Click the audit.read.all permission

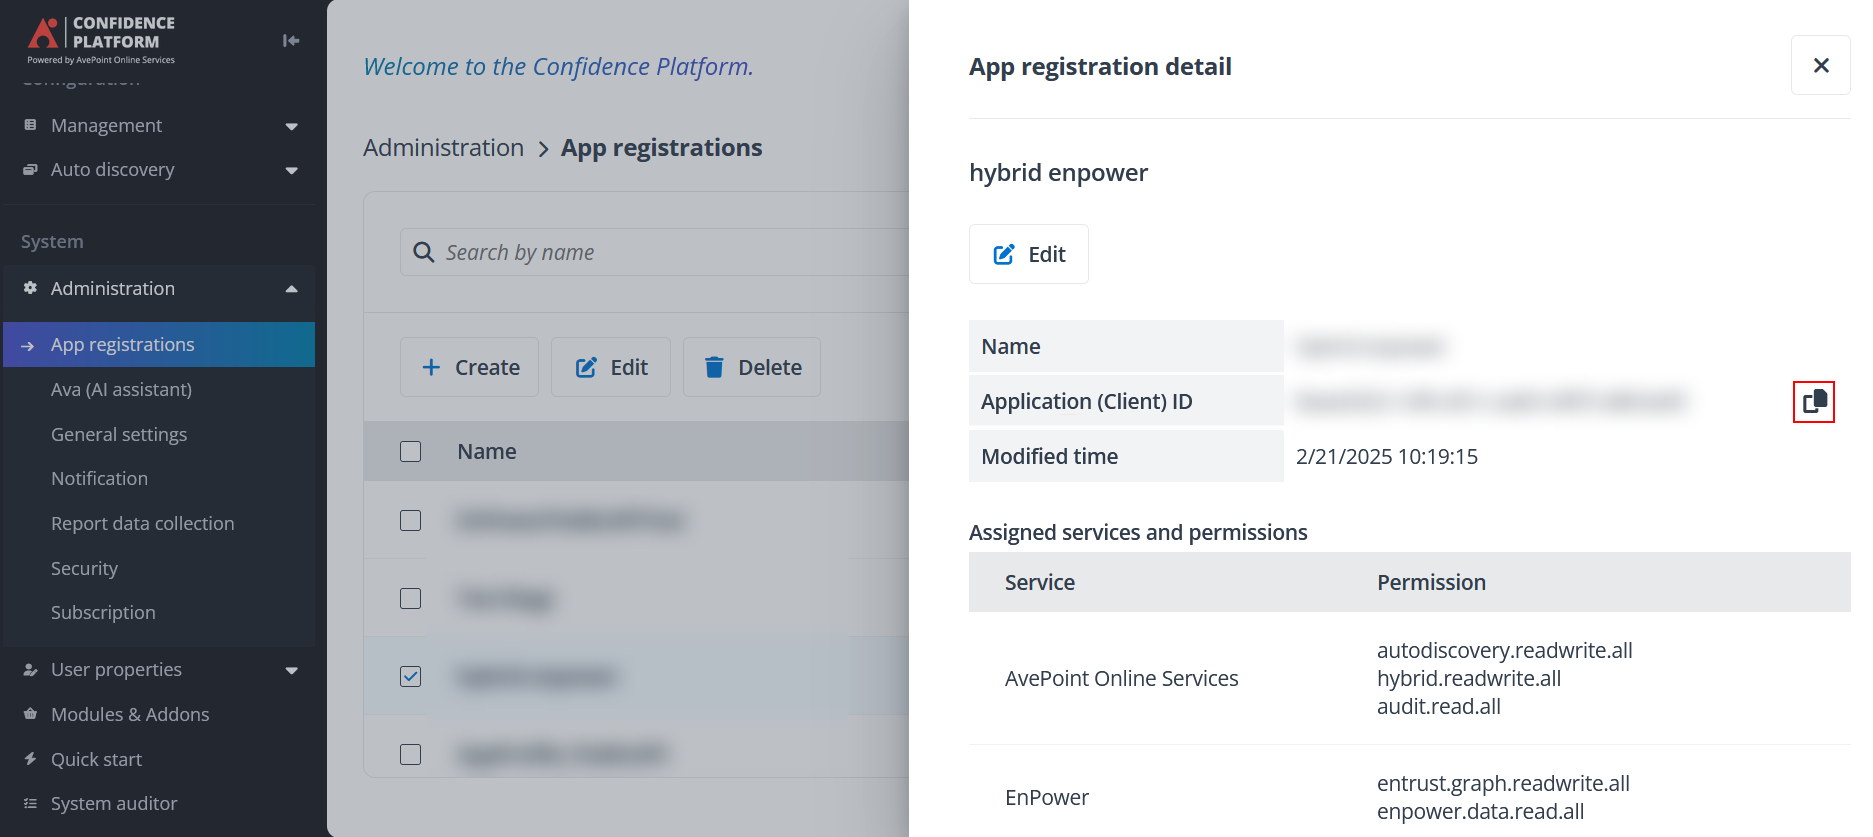1439,706
